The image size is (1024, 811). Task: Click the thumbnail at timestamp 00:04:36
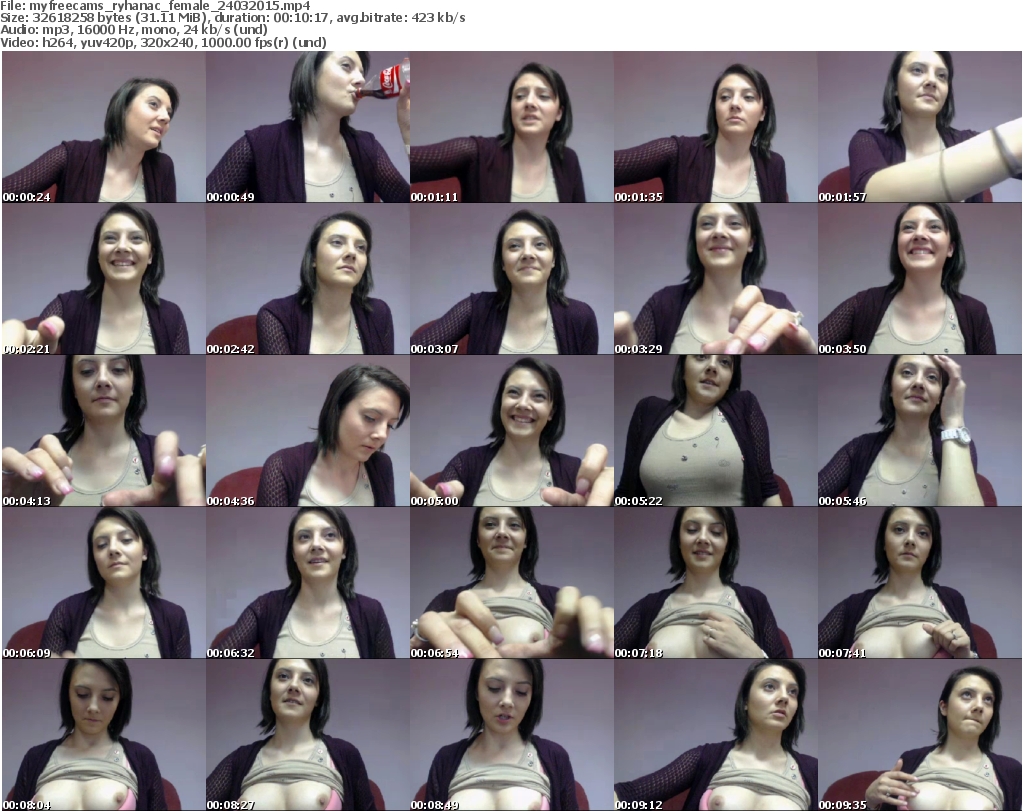tap(308, 431)
